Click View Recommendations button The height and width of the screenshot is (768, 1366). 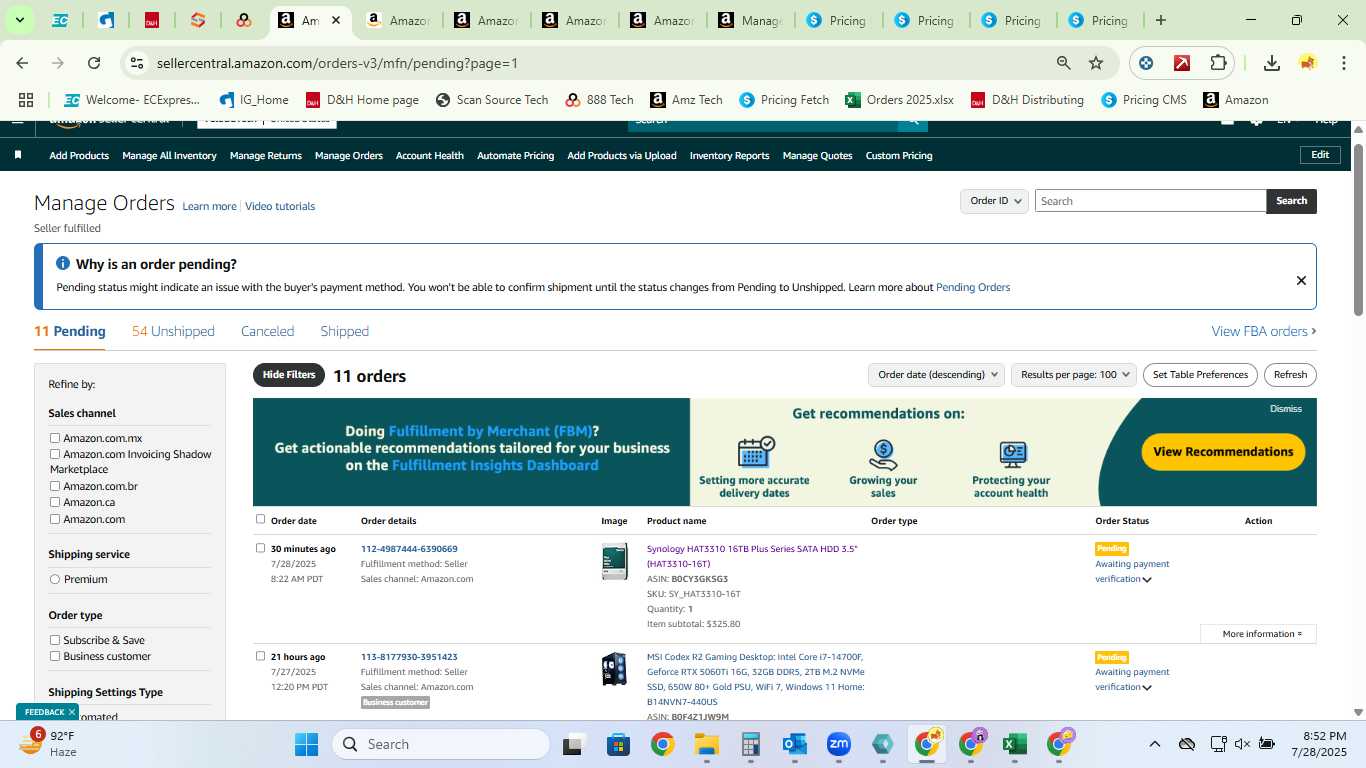tap(1223, 452)
